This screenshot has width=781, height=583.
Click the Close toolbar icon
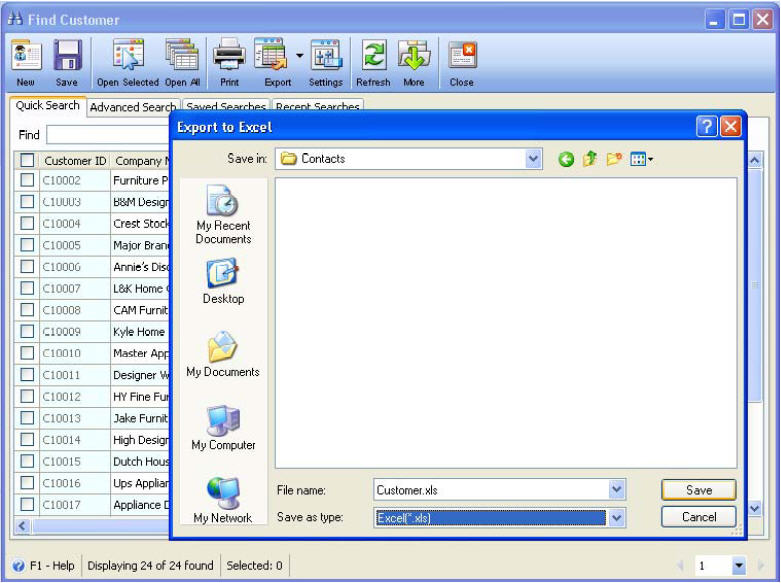(x=462, y=55)
